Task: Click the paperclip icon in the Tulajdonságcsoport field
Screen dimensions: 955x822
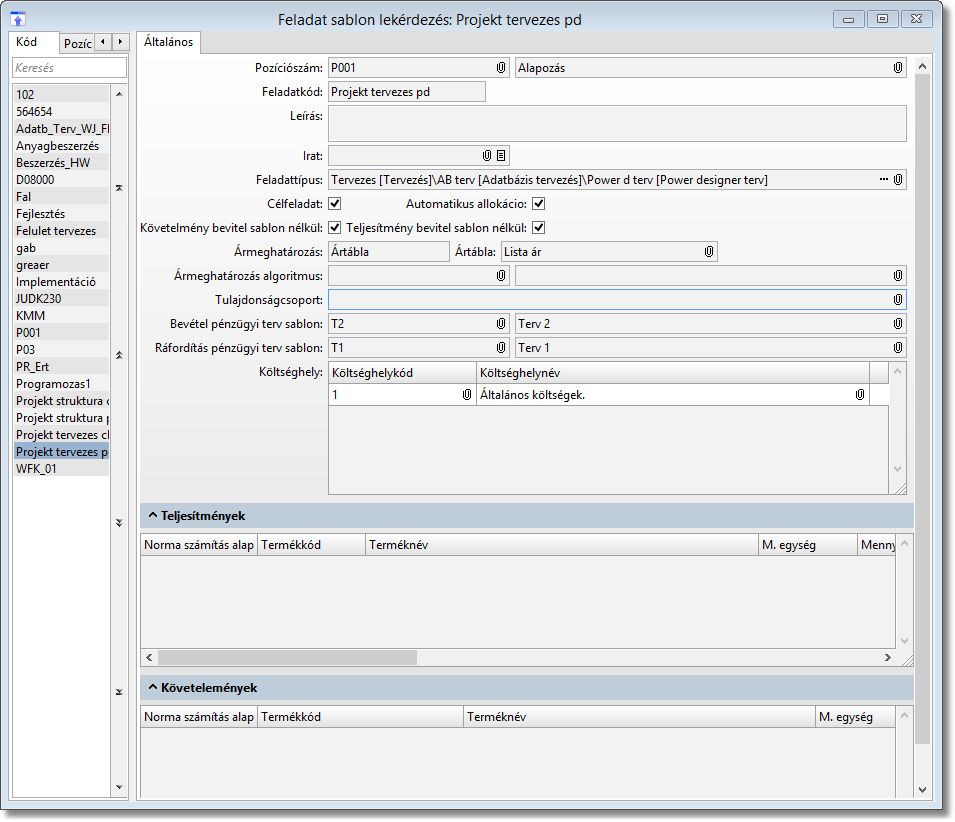Action: pyautogui.click(x=898, y=300)
